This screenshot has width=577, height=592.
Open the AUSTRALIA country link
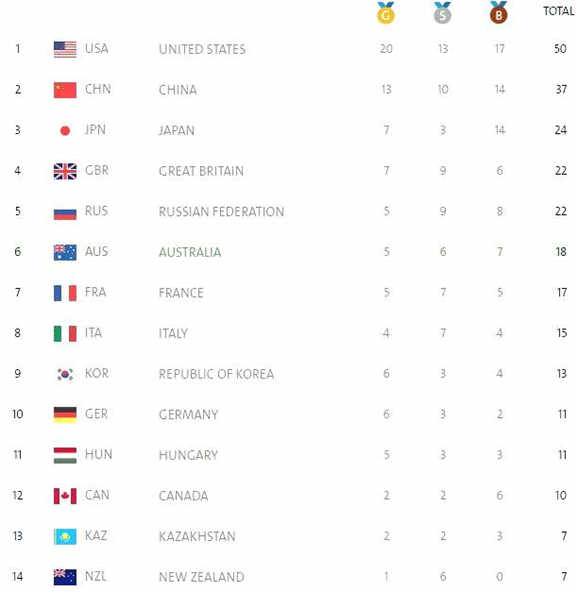click(x=190, y=252)
